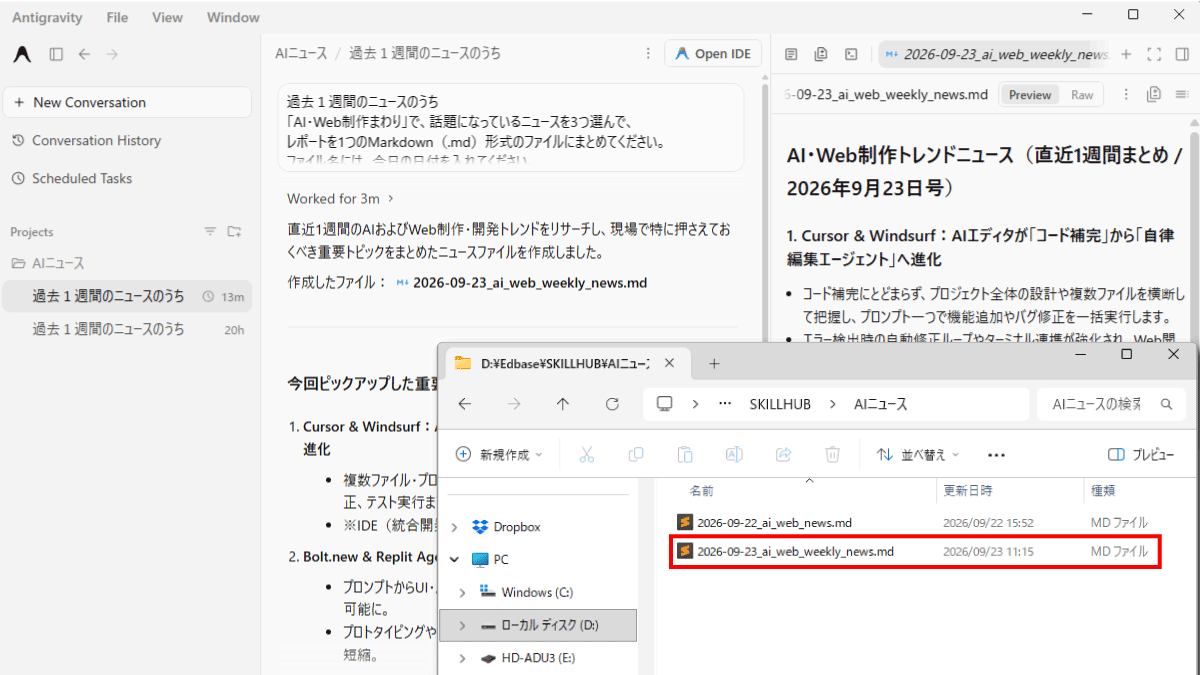Click the outline list icon in preview header
Screen dimensions: 1200x675
1183,94
